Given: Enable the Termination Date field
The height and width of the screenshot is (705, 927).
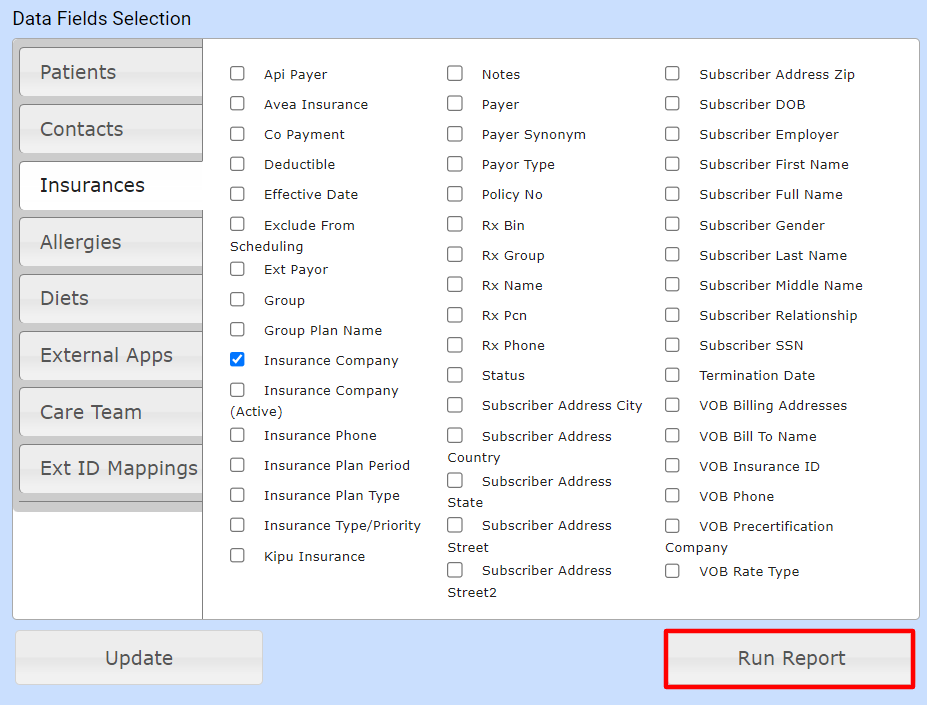Looking at the screenshot, I should [672, 374].
